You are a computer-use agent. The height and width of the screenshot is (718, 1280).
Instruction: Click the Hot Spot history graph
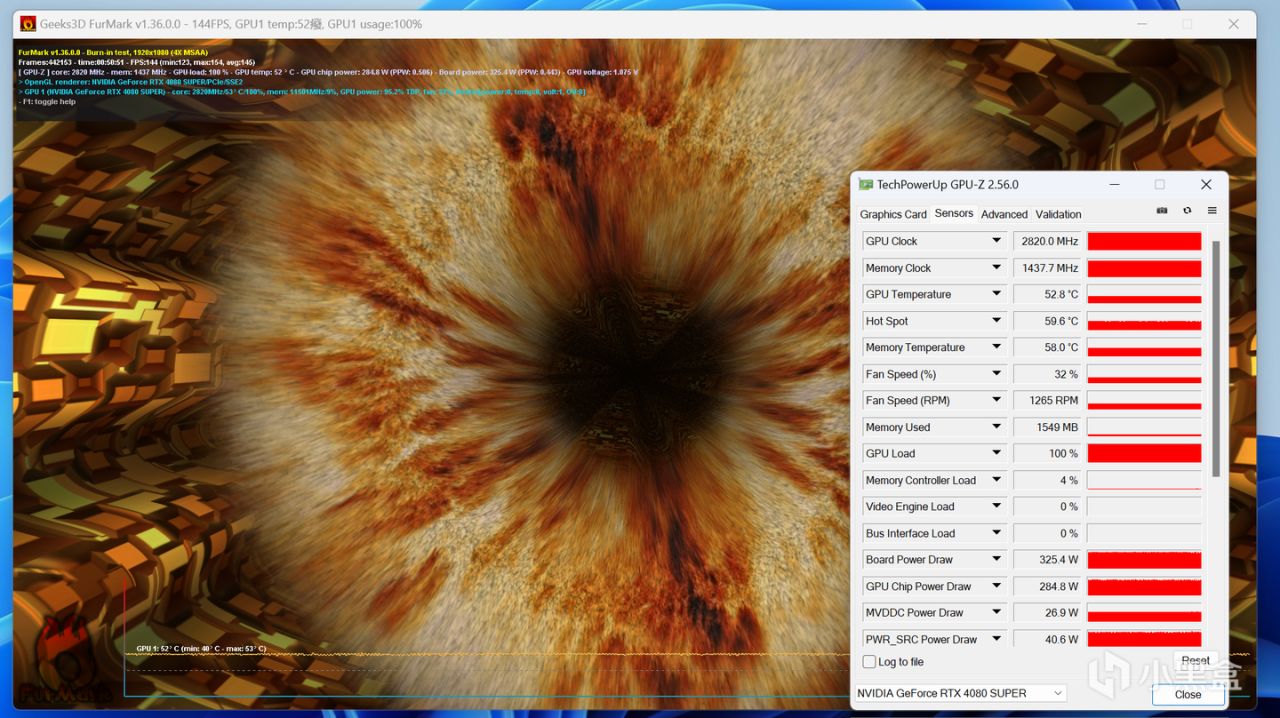pyautogui.click(x=1144, y=321)
